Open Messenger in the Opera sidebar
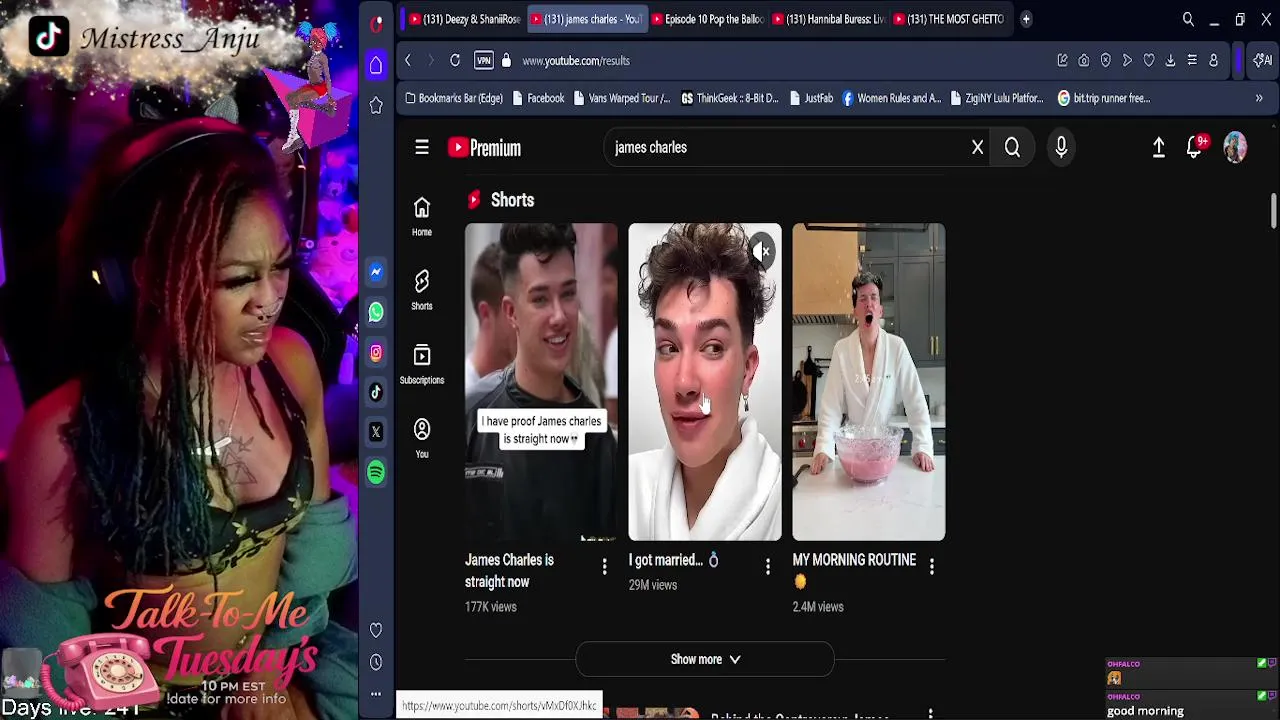The image size is (1280, 720). coord(376,272)
